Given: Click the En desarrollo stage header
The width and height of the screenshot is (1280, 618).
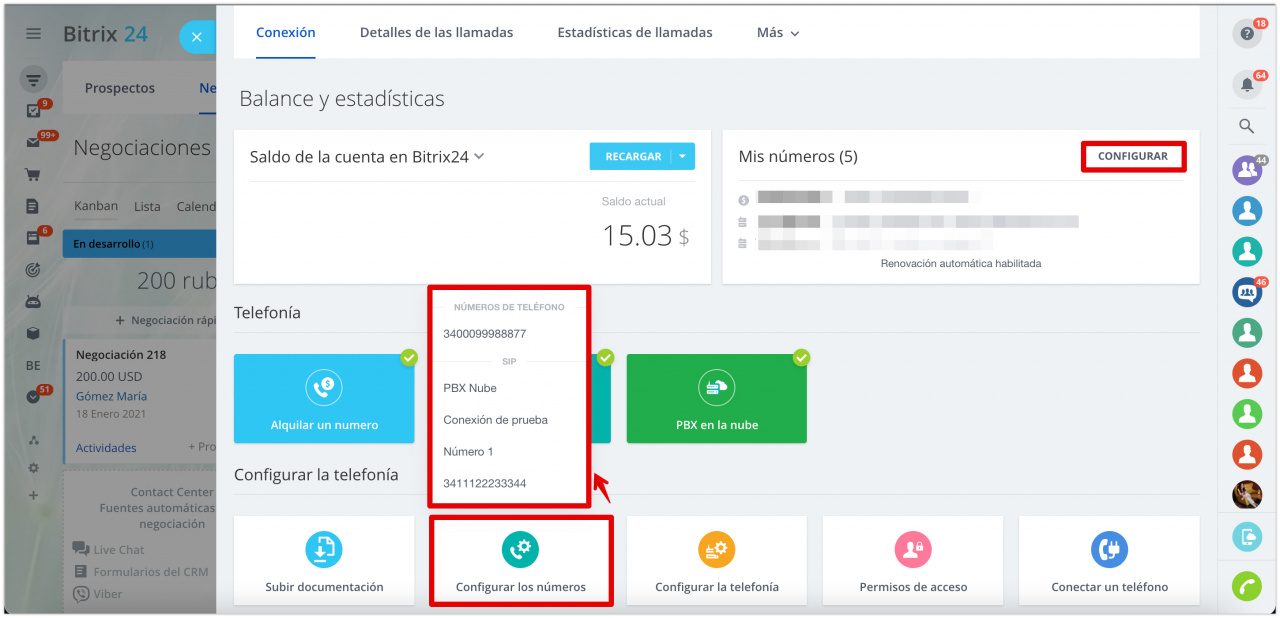Looking at the screenshot, I should click(x=139, y=244).
